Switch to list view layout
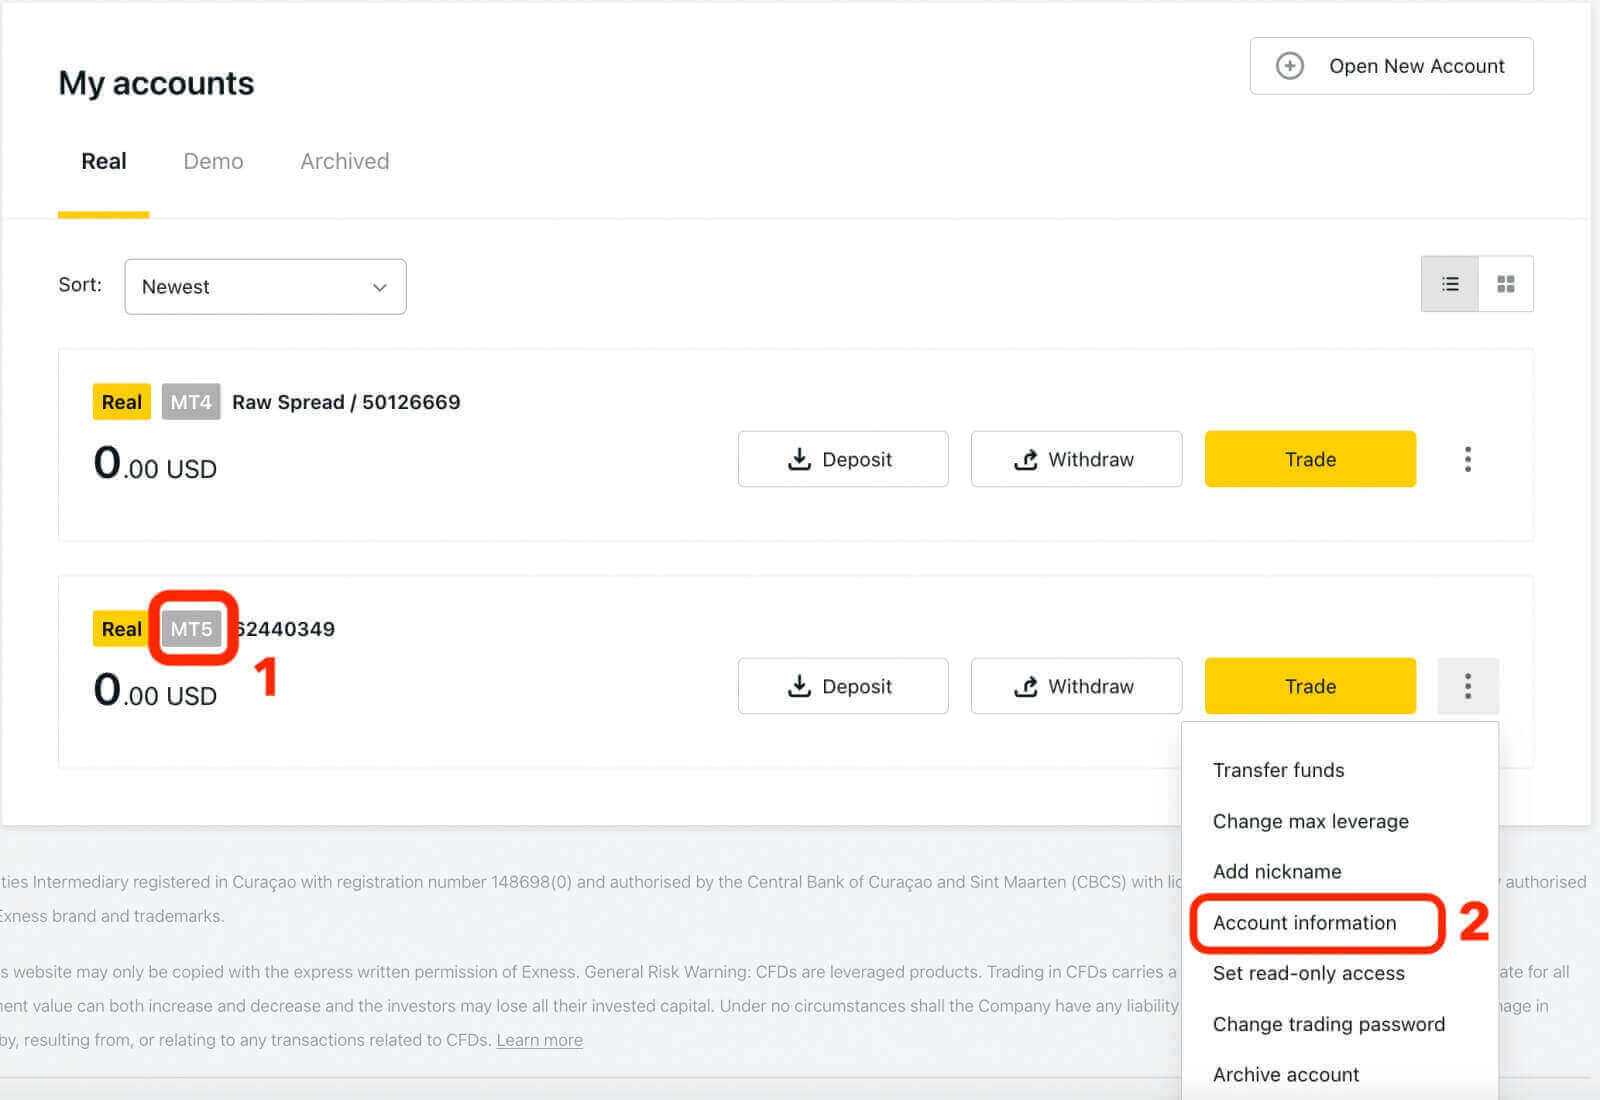The height and width of the screenshot is (1100, 1600). click(1450, 283)
